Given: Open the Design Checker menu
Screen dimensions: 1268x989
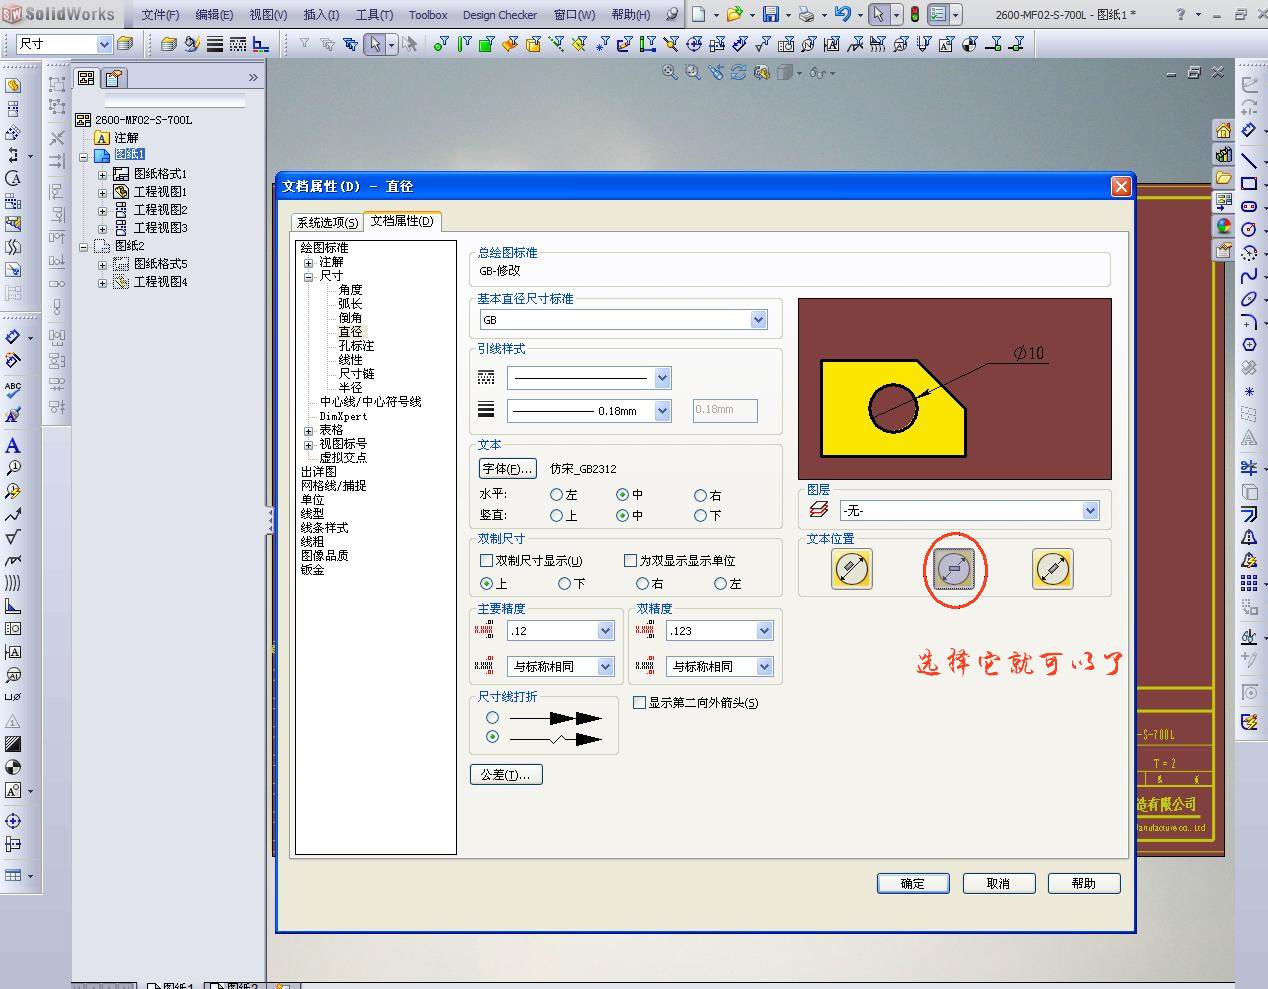Looking at the screenshot, I should 500,15.
